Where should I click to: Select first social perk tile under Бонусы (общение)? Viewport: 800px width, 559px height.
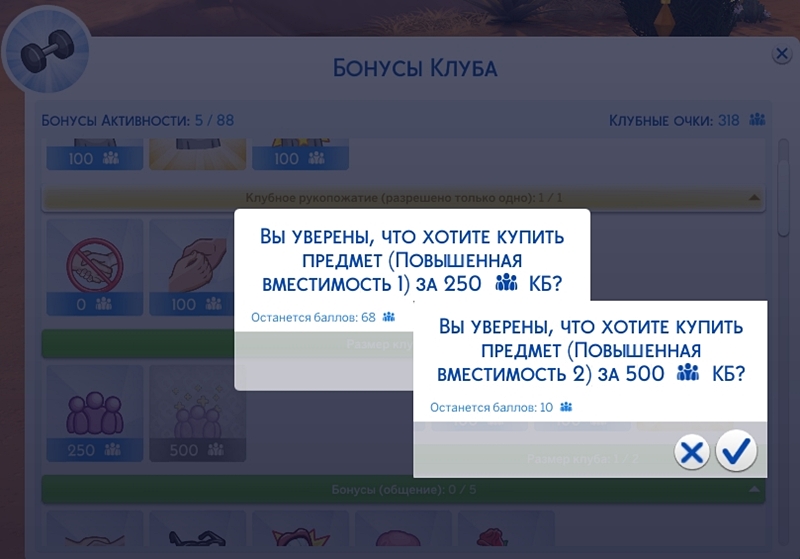[x=95, y=529]
